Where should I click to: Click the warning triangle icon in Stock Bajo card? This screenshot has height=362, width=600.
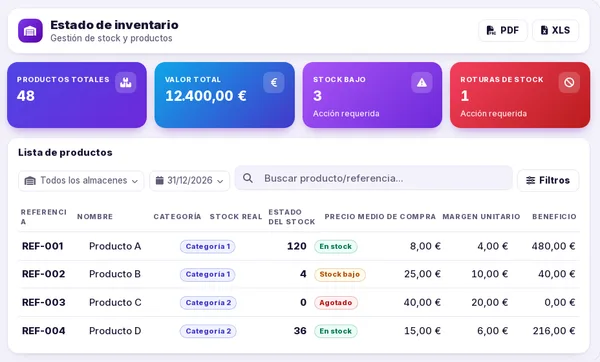coord(422,82)
